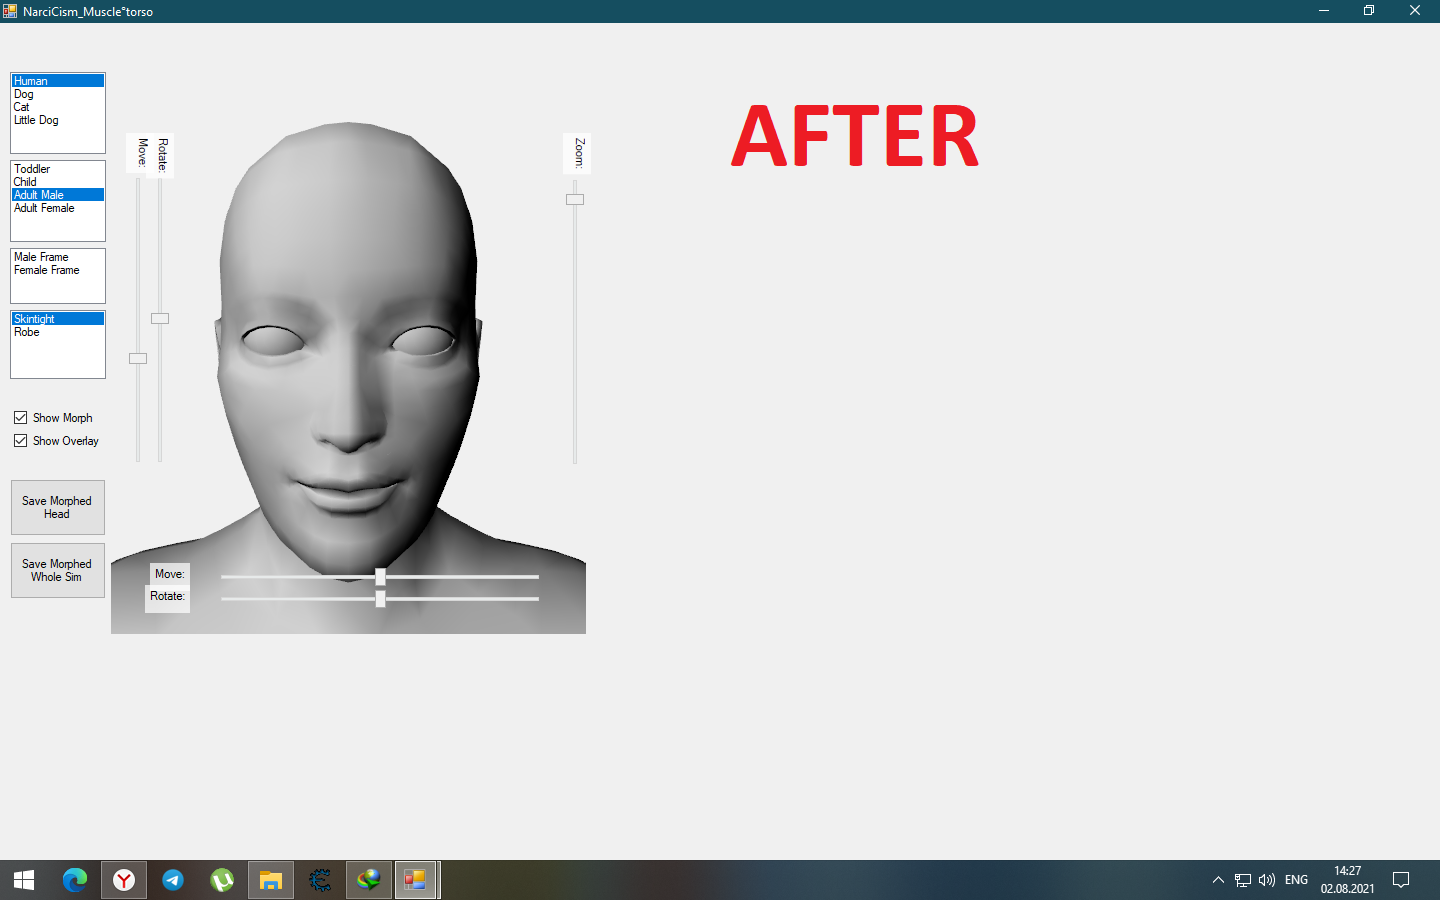1440x900 pixels.
Task: Toggle the Show Morph checkbox
Action: (20, 418)
